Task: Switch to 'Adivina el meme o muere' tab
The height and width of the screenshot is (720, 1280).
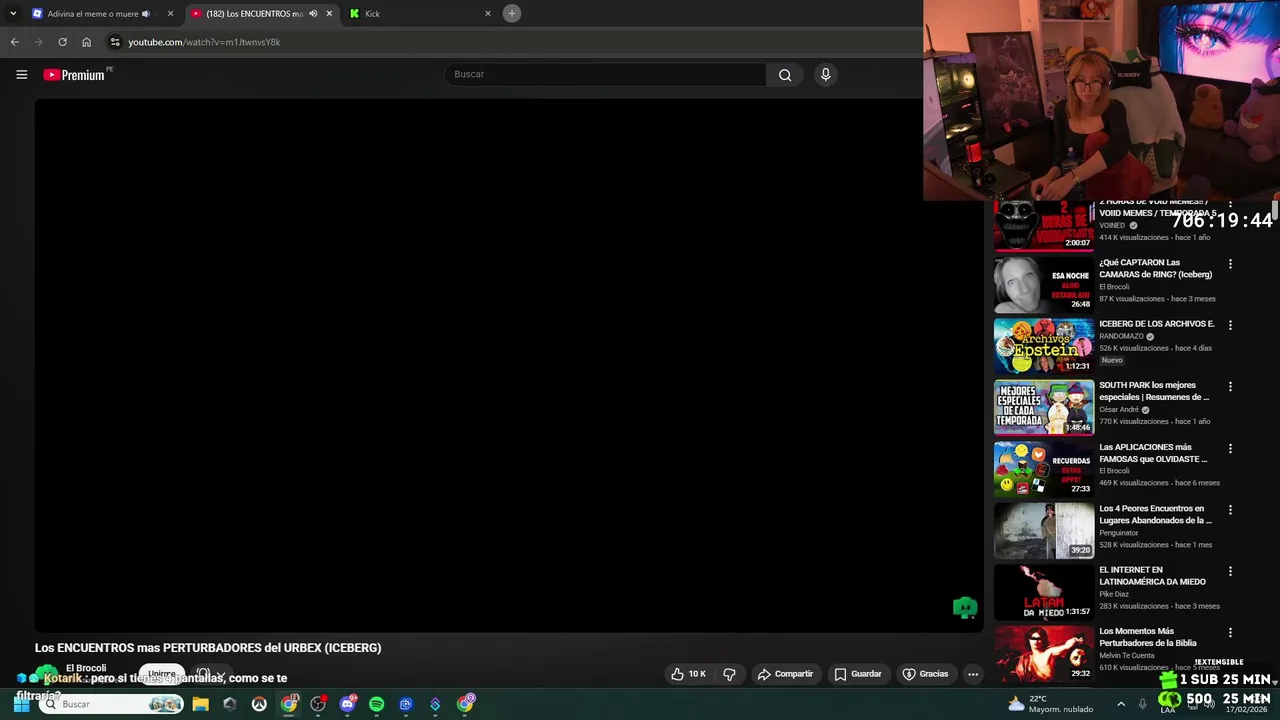Action: [x=103, y=13]
